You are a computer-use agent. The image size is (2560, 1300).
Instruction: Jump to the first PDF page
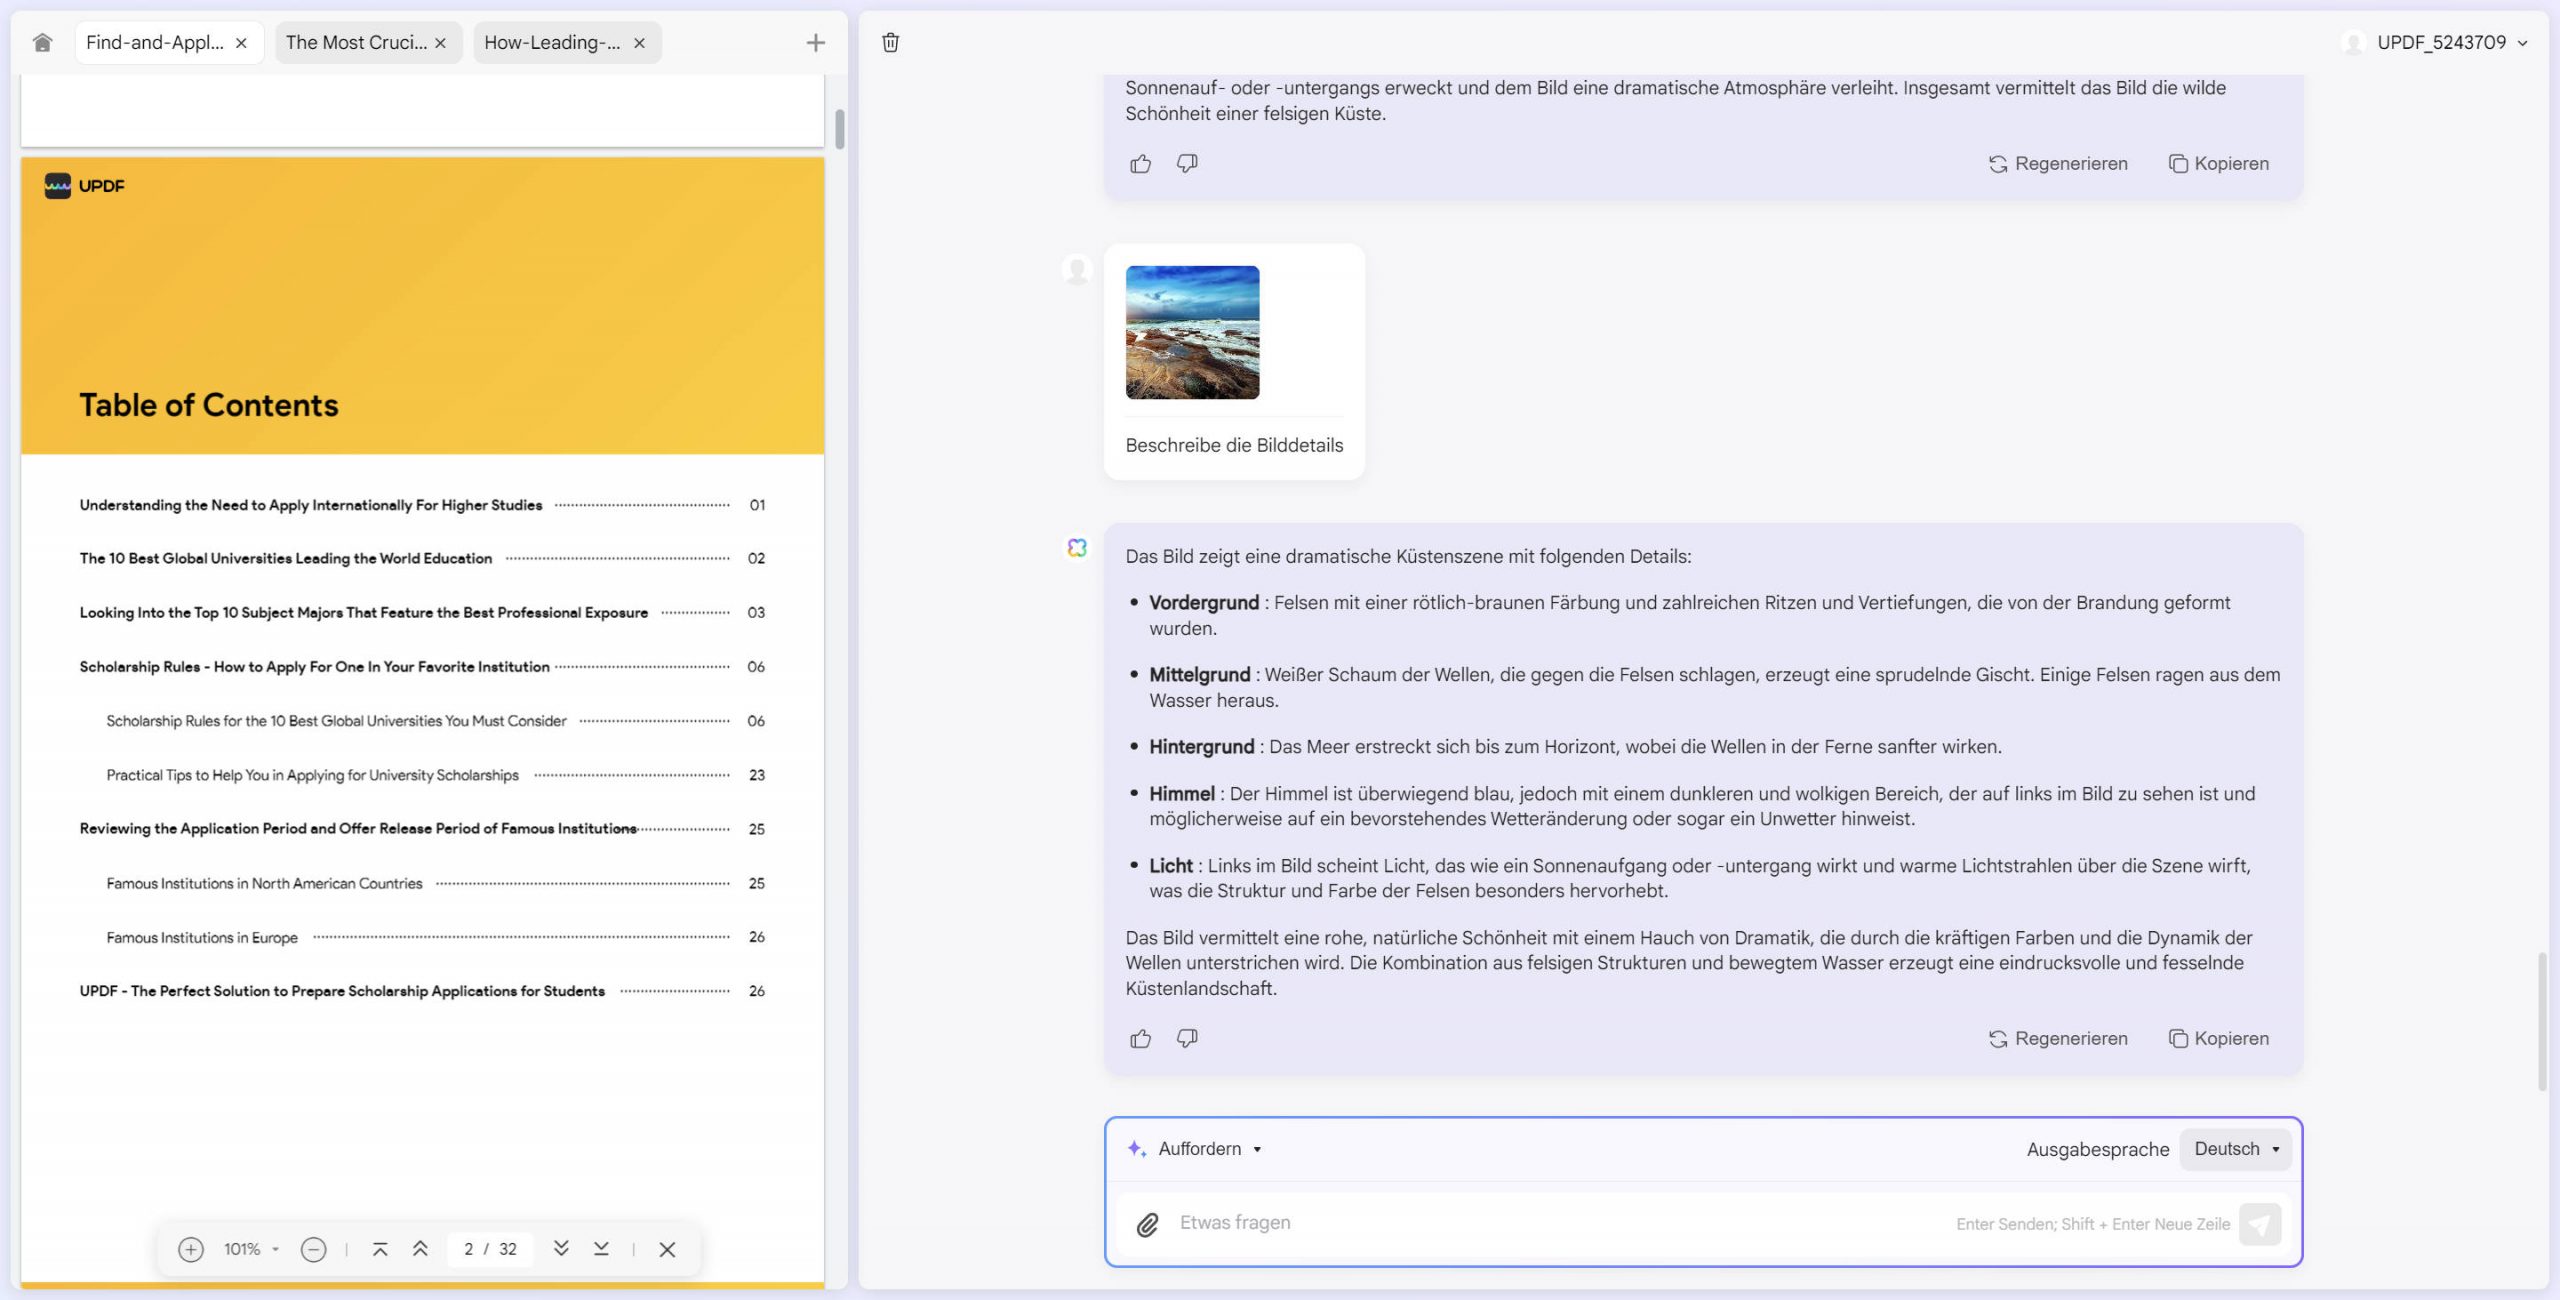point(380,1249)
